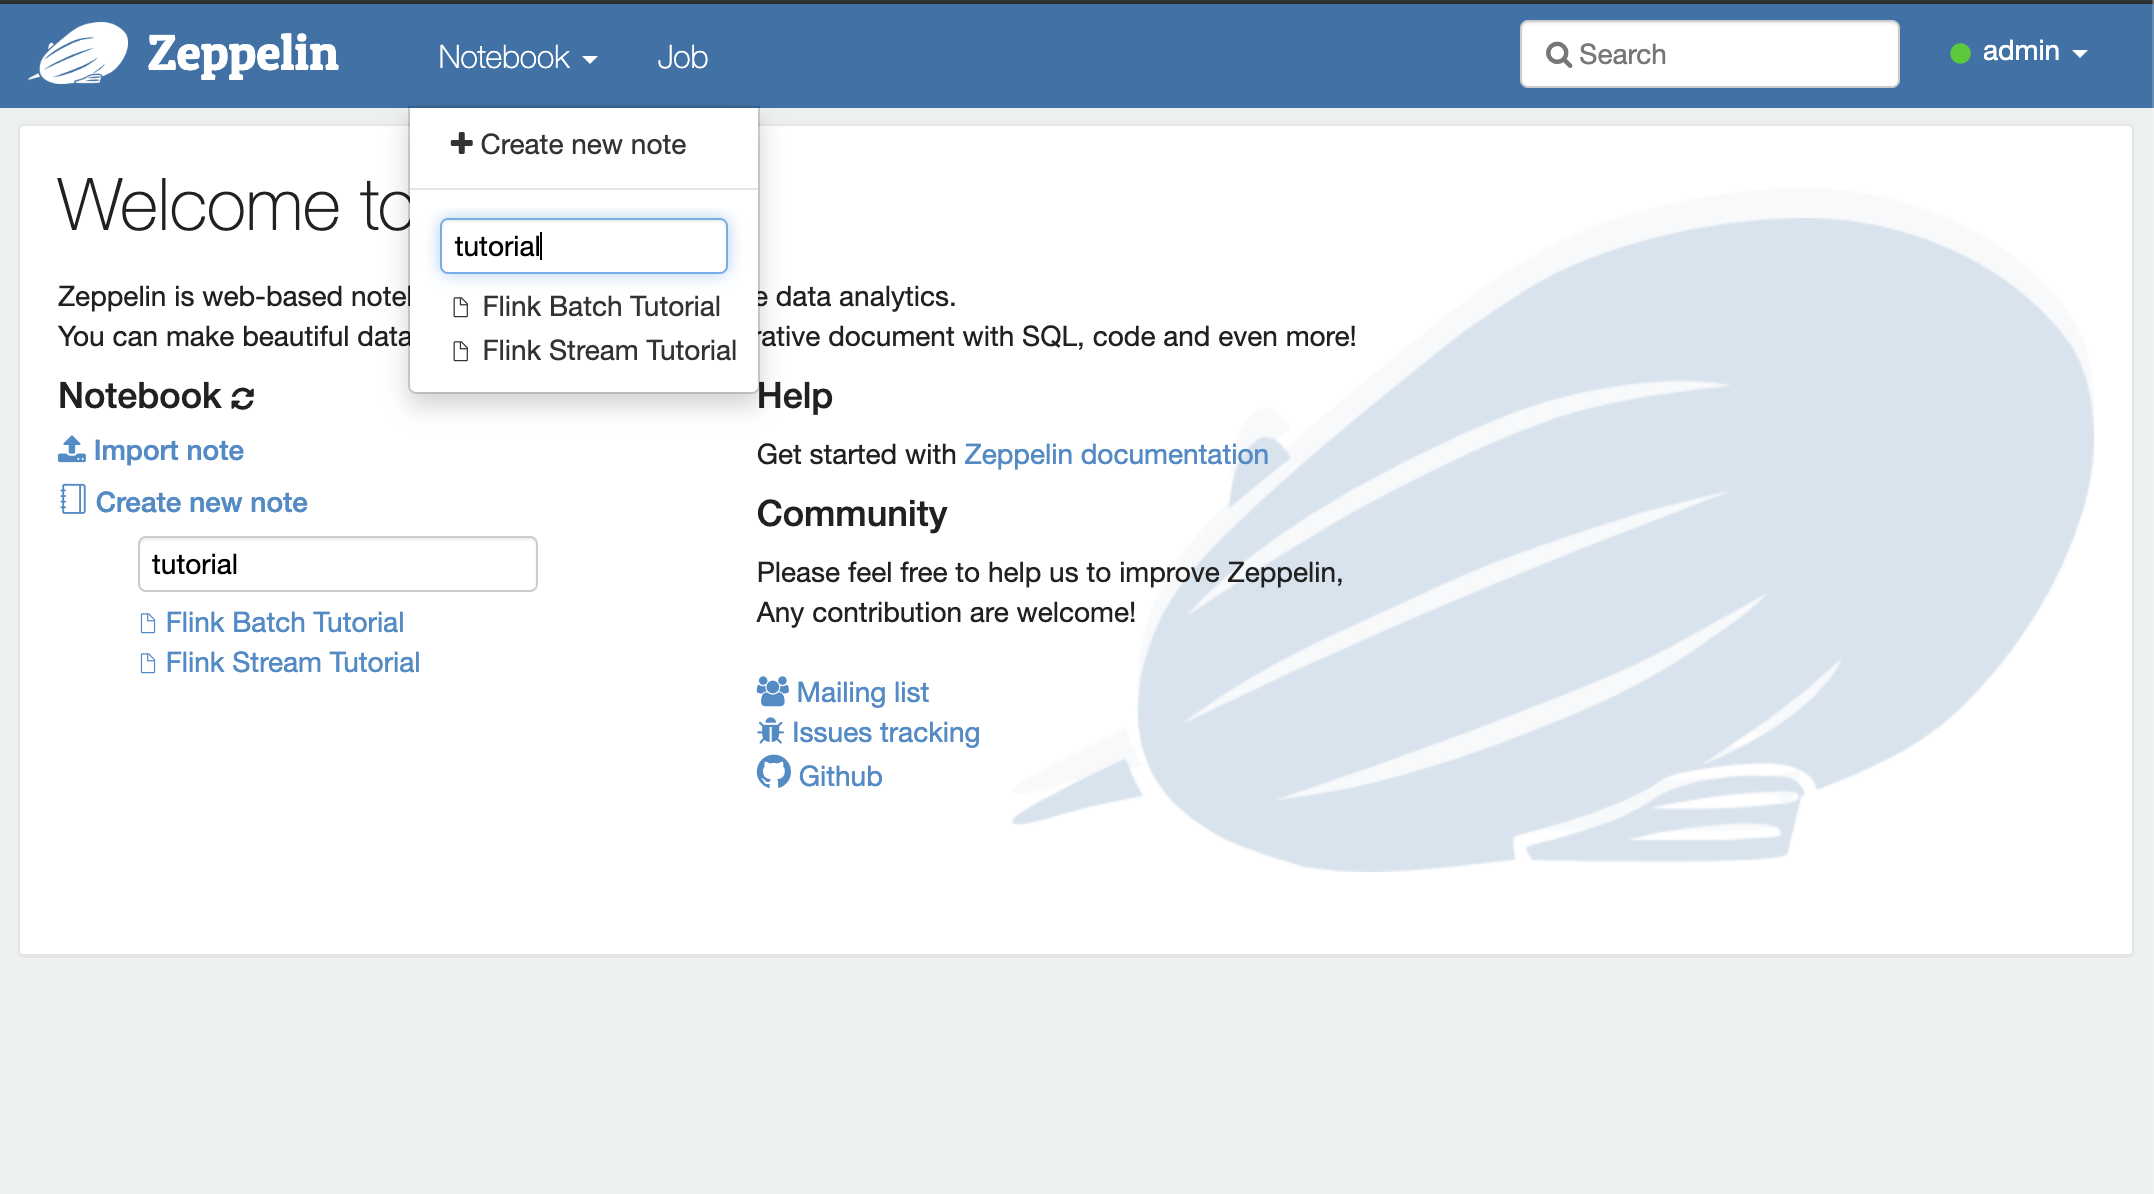Image resolution: width=2154 pixels, height=1194 pixels.
Task: Click the bug icon beside Issues tracking
Action: [770, 731]
